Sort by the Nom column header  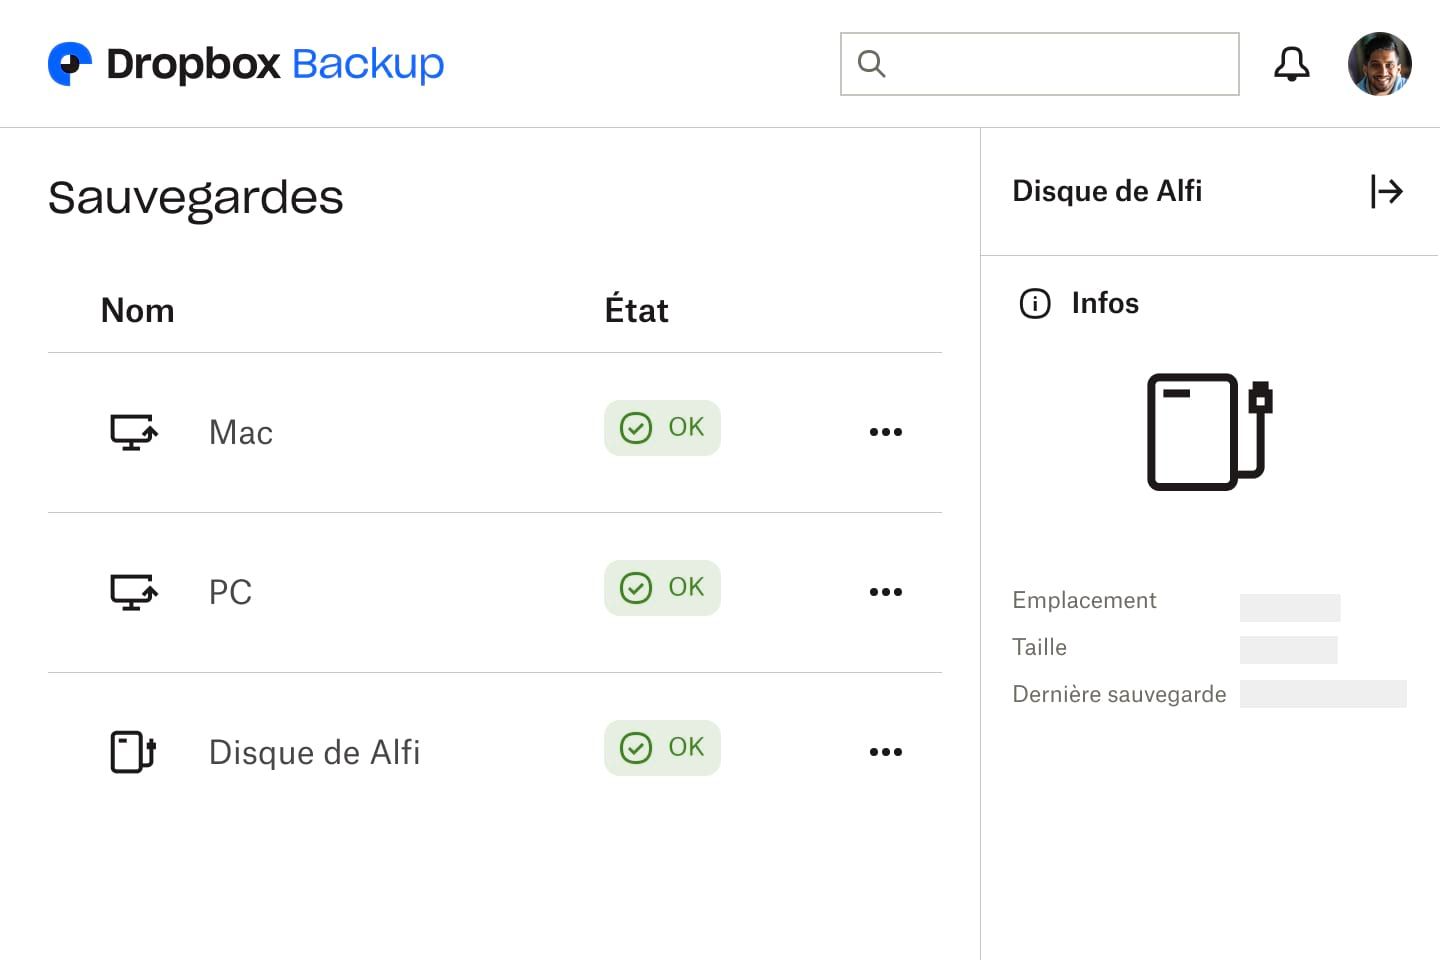click(137, 310)
